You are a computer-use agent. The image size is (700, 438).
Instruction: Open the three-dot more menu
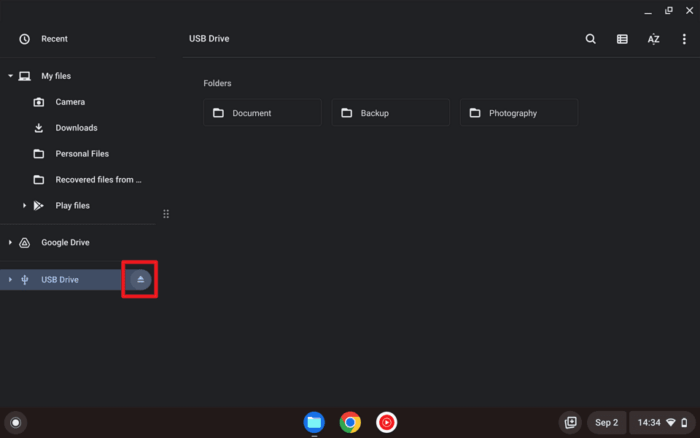(x=684, y=39)
